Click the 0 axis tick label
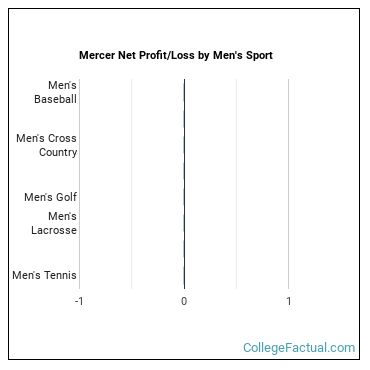The image size is (370, 370). coord(184,301)
